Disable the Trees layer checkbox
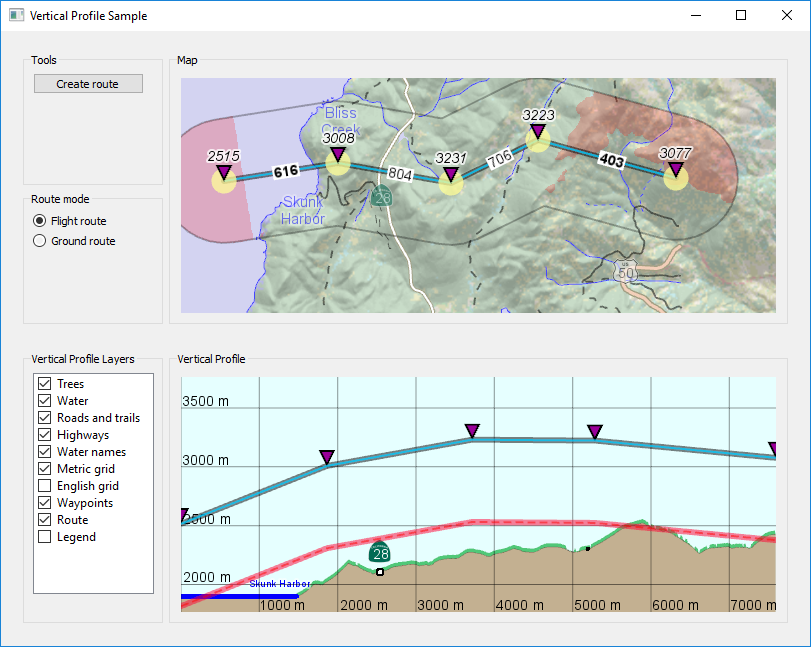Screen dimensions: 811x647 44,384
